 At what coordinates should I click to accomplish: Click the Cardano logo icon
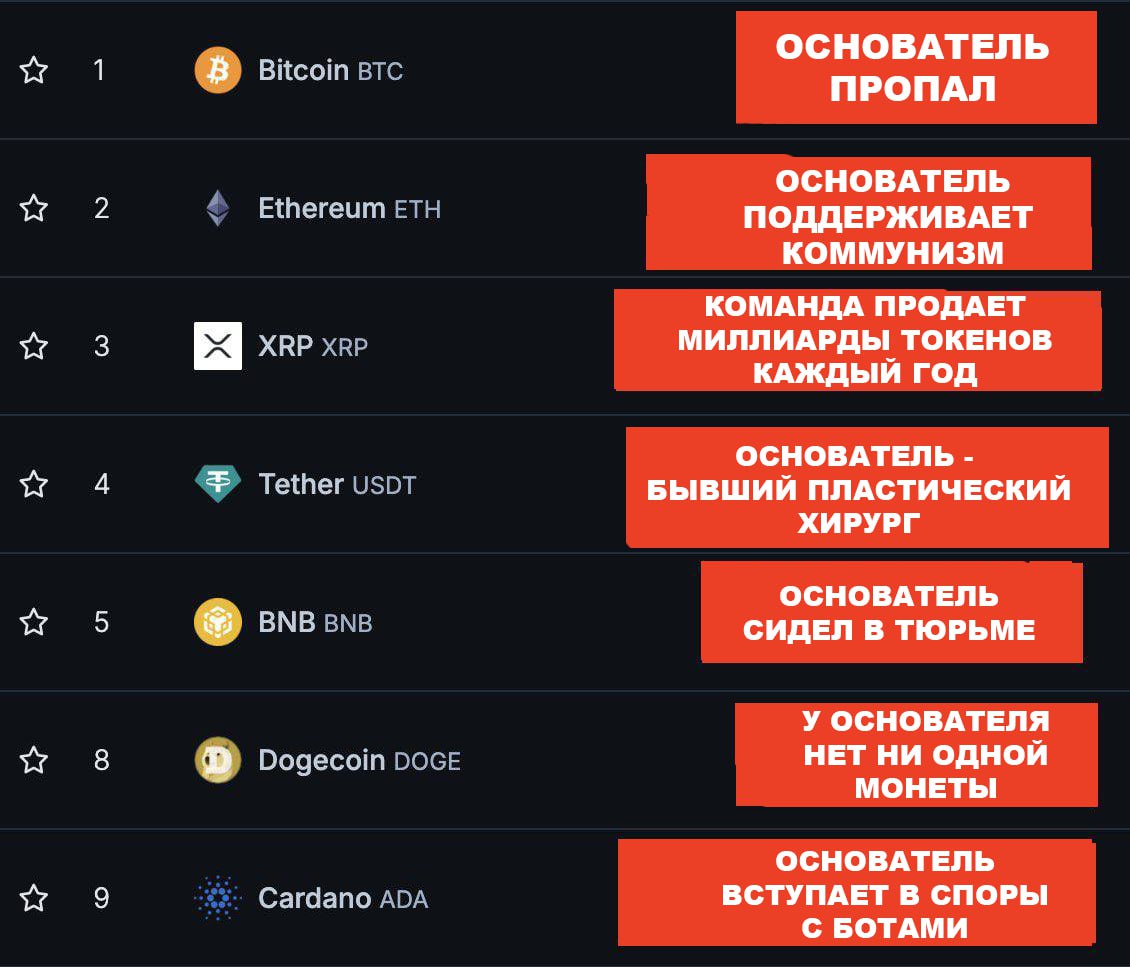[217, 899]
